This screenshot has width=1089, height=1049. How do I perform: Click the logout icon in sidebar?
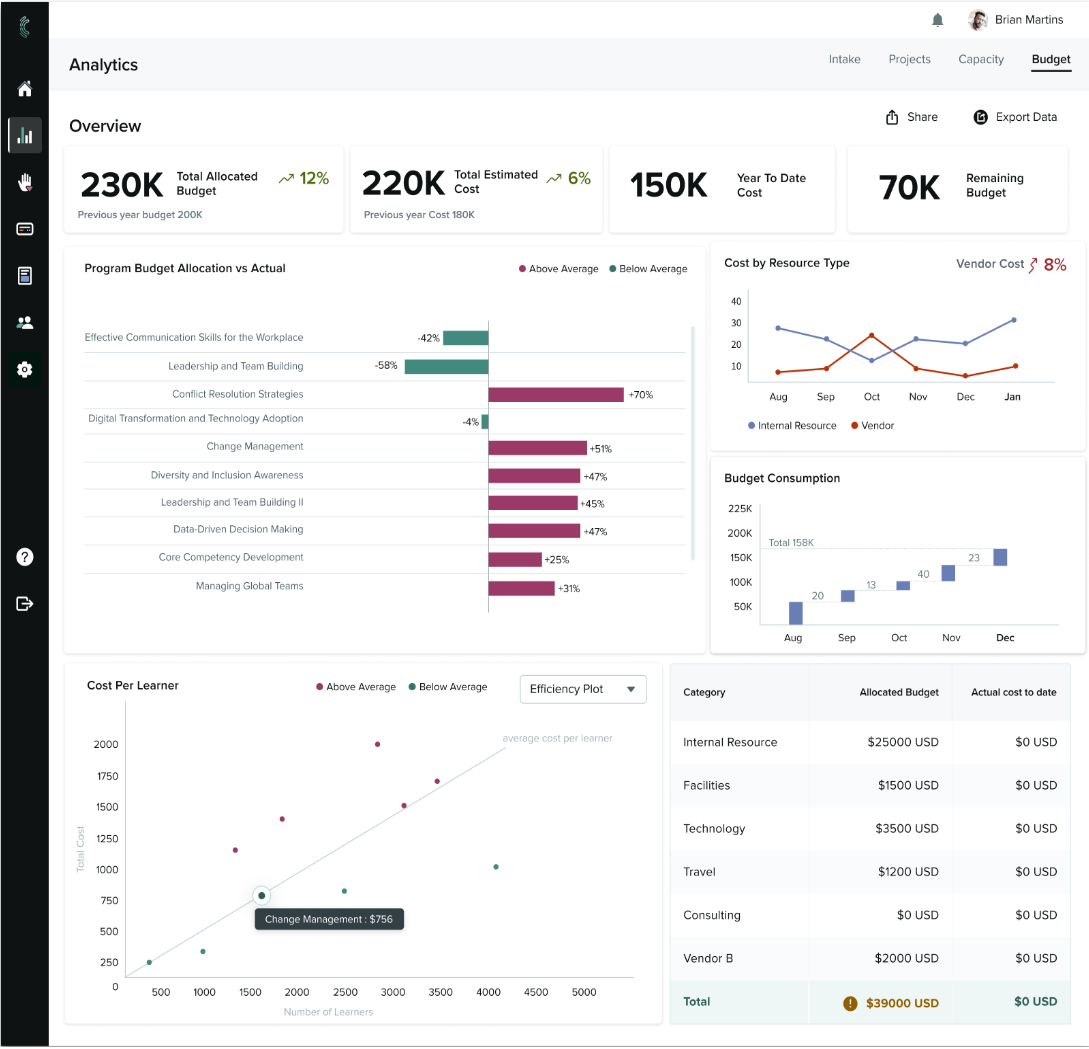(25, 603)
